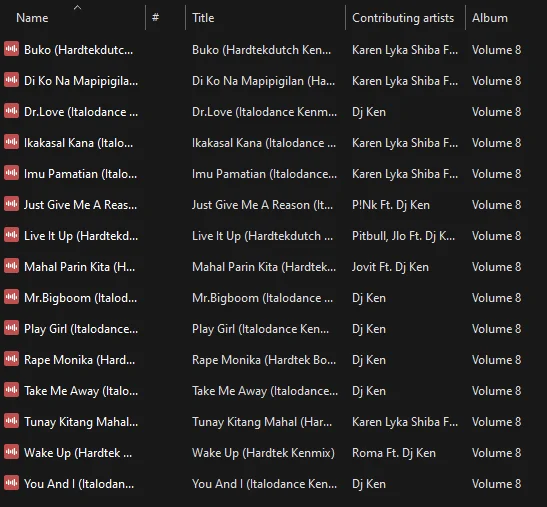Click title You And I (Italodance Ken...

(x=264, y=484)
